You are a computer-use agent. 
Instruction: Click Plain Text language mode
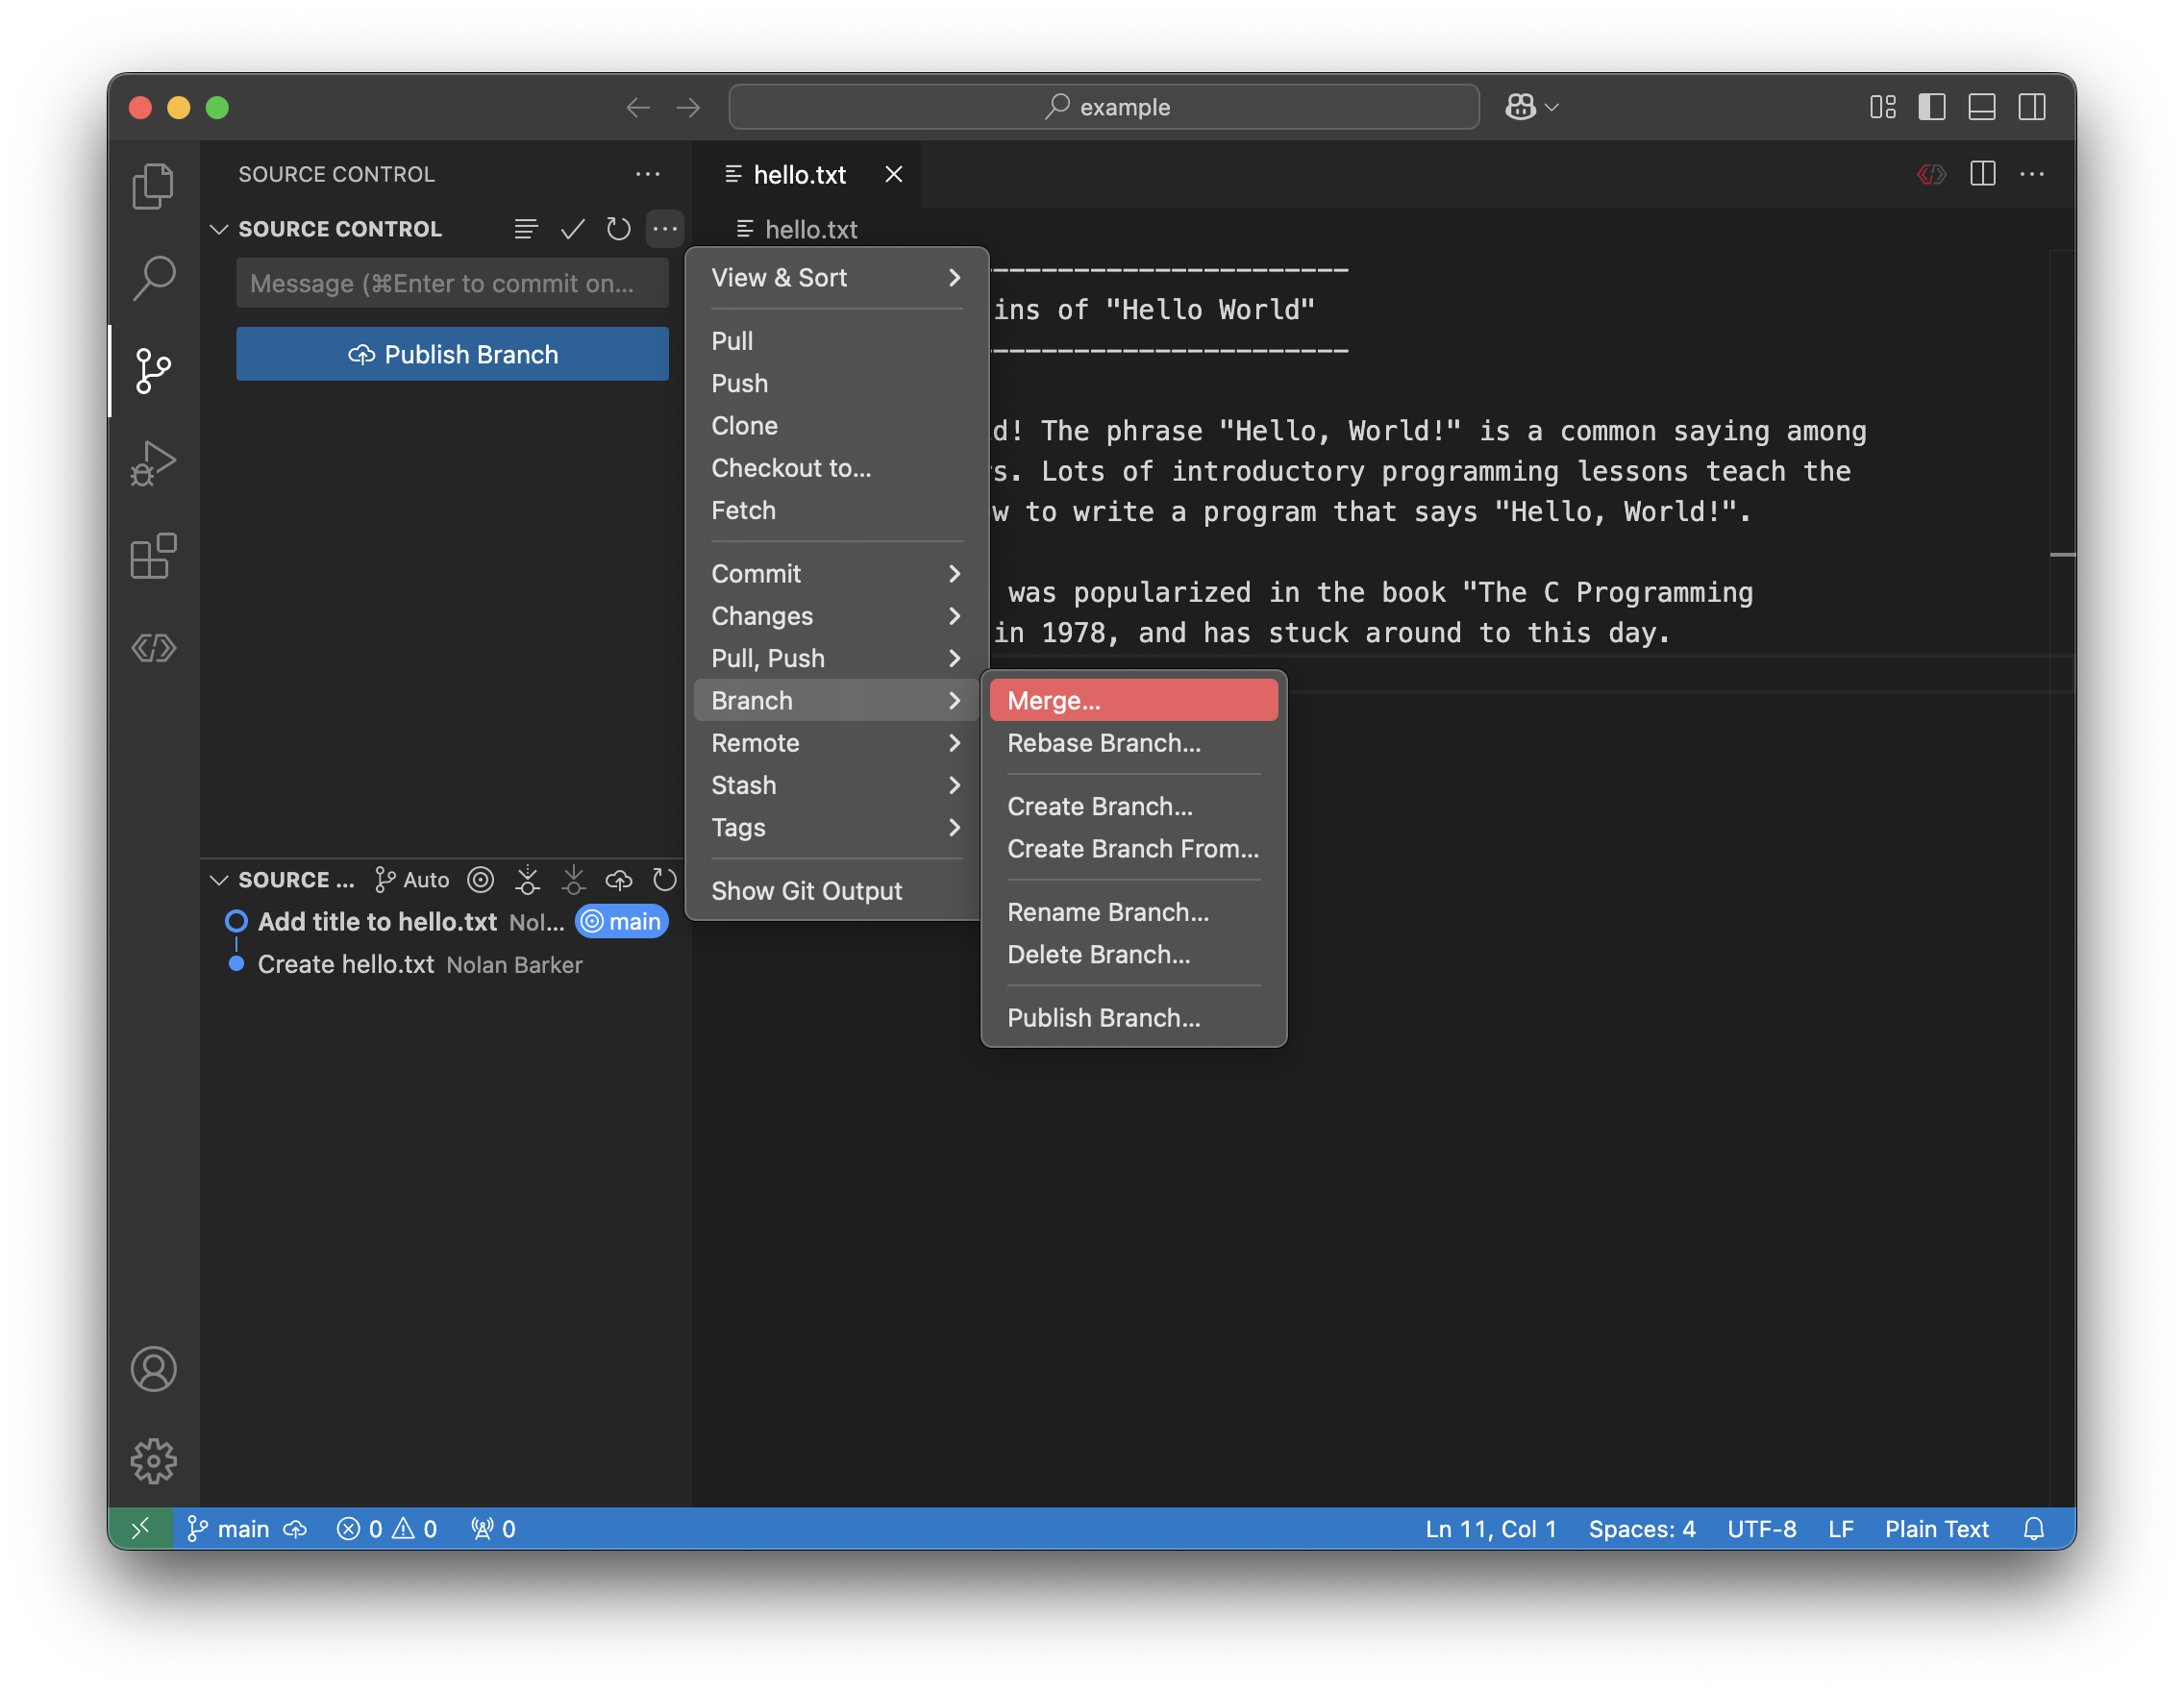(1936, 1528)
